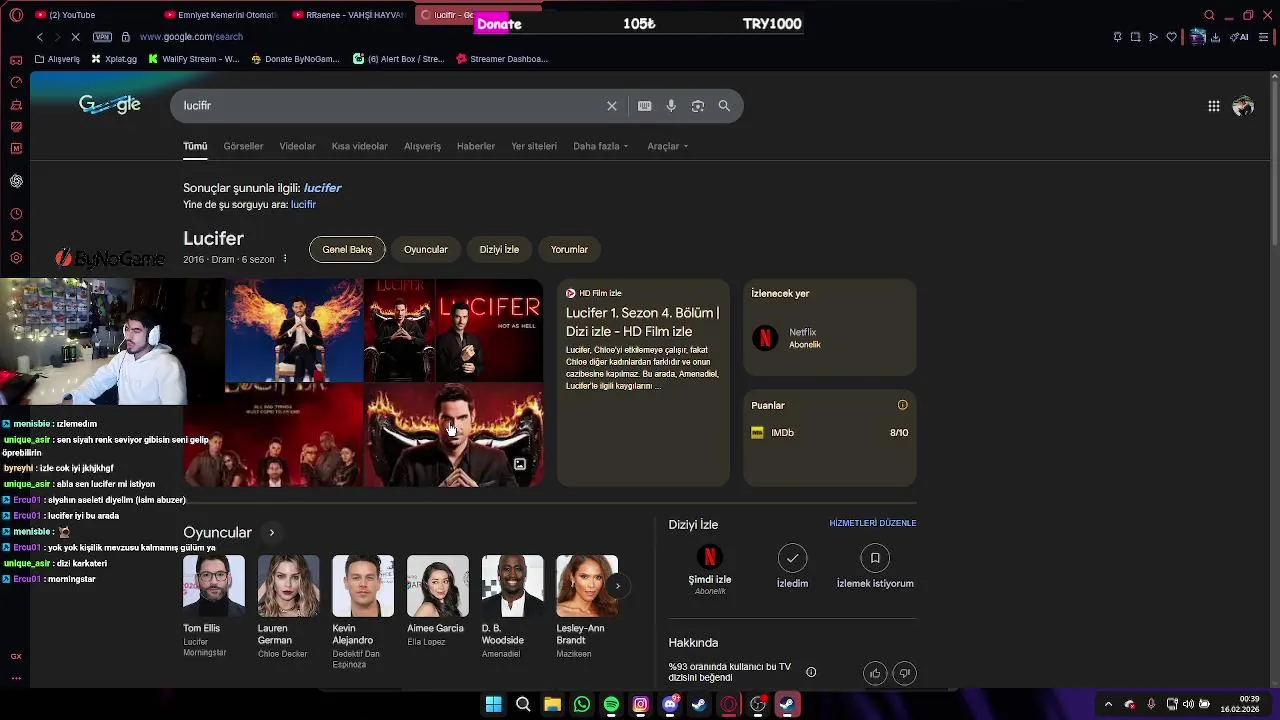Click the info icon beside Puanlar
The height and width of the screenshot is (720, 1280).
pos(903,405)
